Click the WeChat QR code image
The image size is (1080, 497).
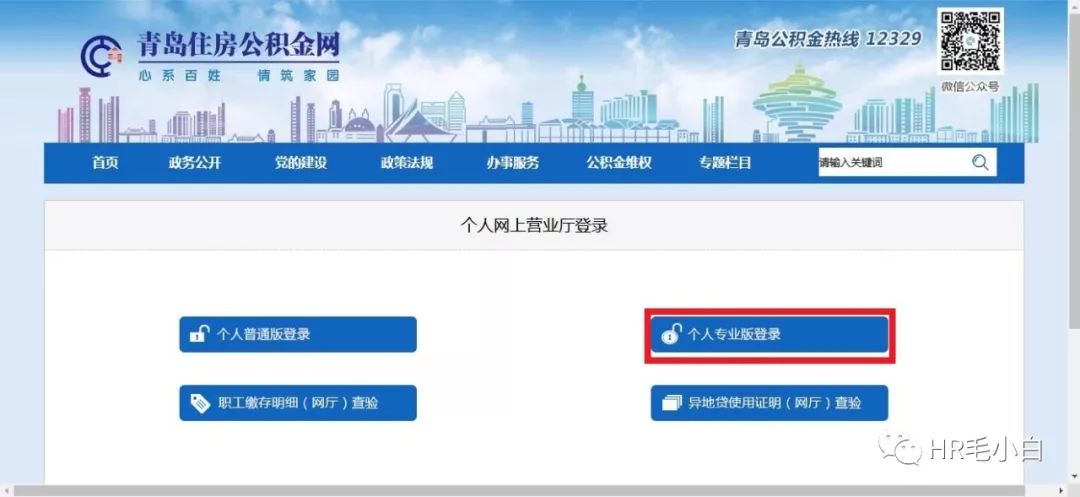tap(970, 41)
